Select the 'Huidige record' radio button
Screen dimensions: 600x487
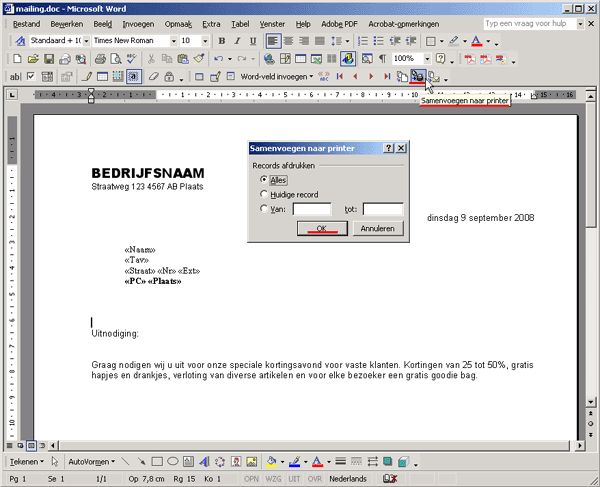(x=263, y=194)
